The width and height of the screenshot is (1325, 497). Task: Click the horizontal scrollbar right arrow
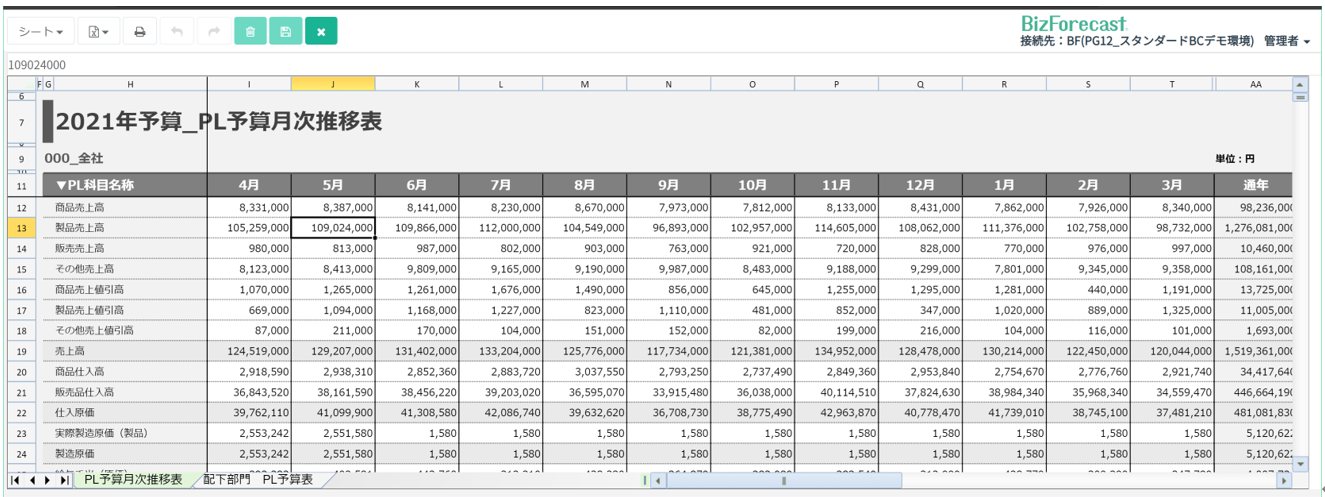pos(1285,481)
